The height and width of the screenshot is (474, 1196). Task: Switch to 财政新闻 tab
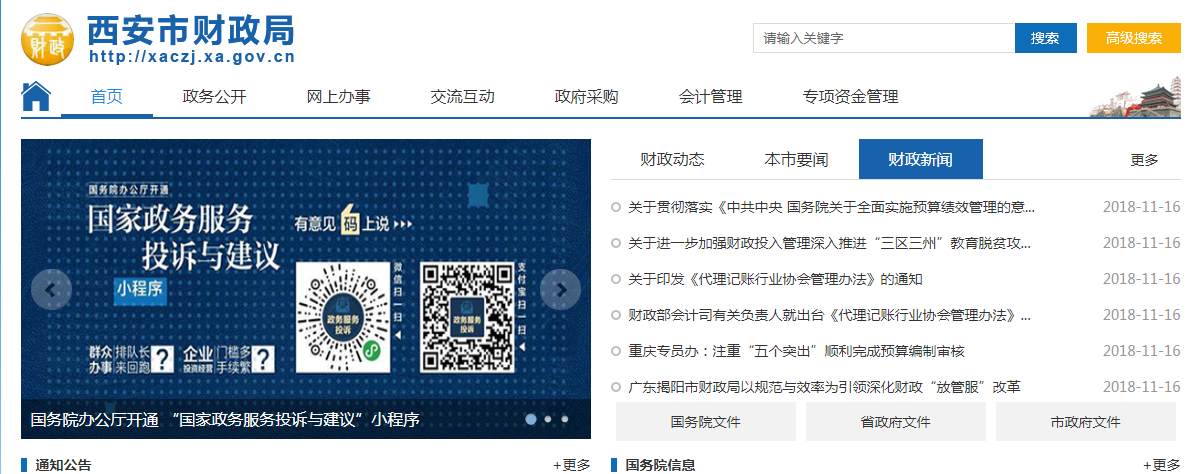(x=921, y=160)
